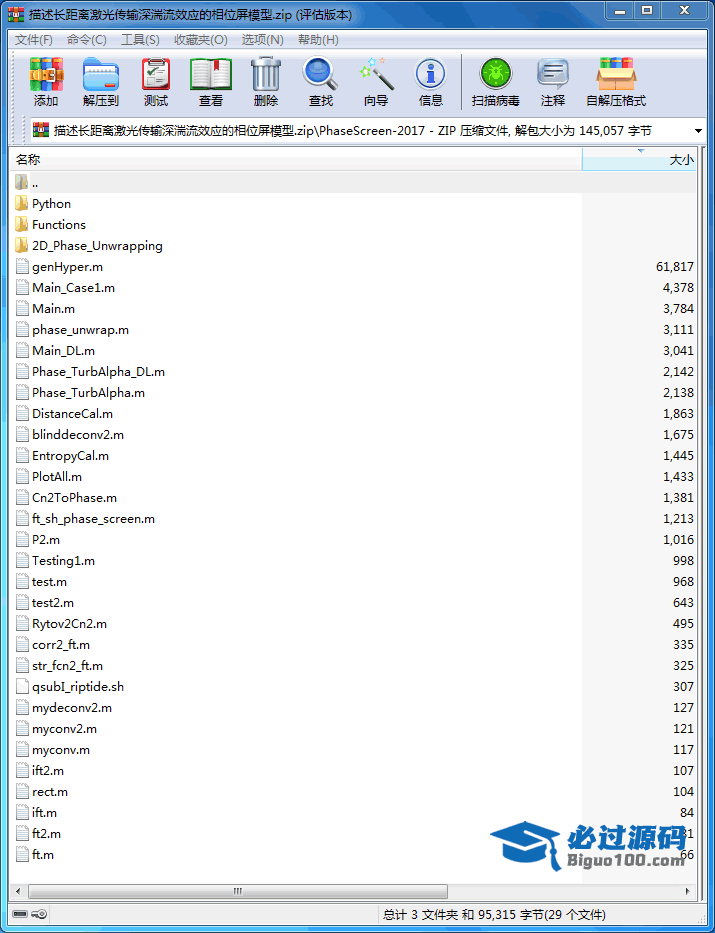Image resolution: width=715 pixels, height=933 pixels.
Task: Click the horizontal scrollbar right arrow
Action: point(688,891)
